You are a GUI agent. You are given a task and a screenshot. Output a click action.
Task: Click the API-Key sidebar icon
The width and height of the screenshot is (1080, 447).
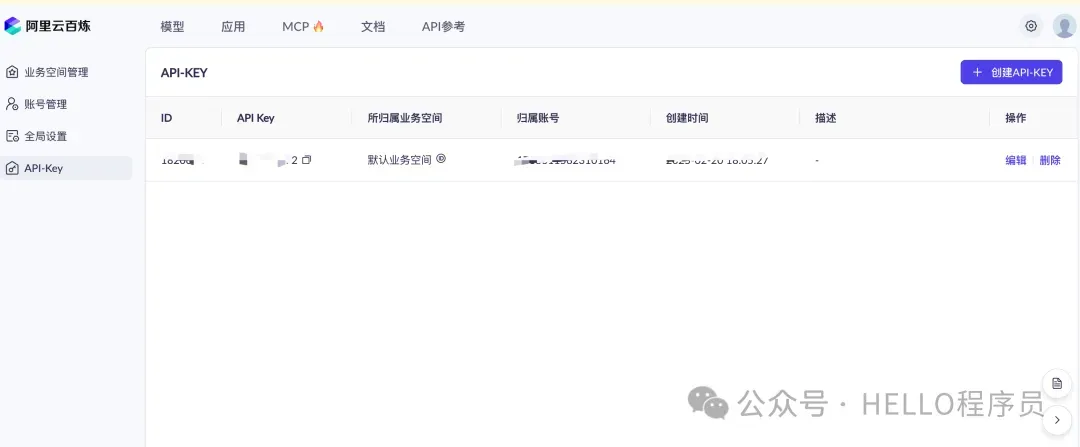(12, 168)
